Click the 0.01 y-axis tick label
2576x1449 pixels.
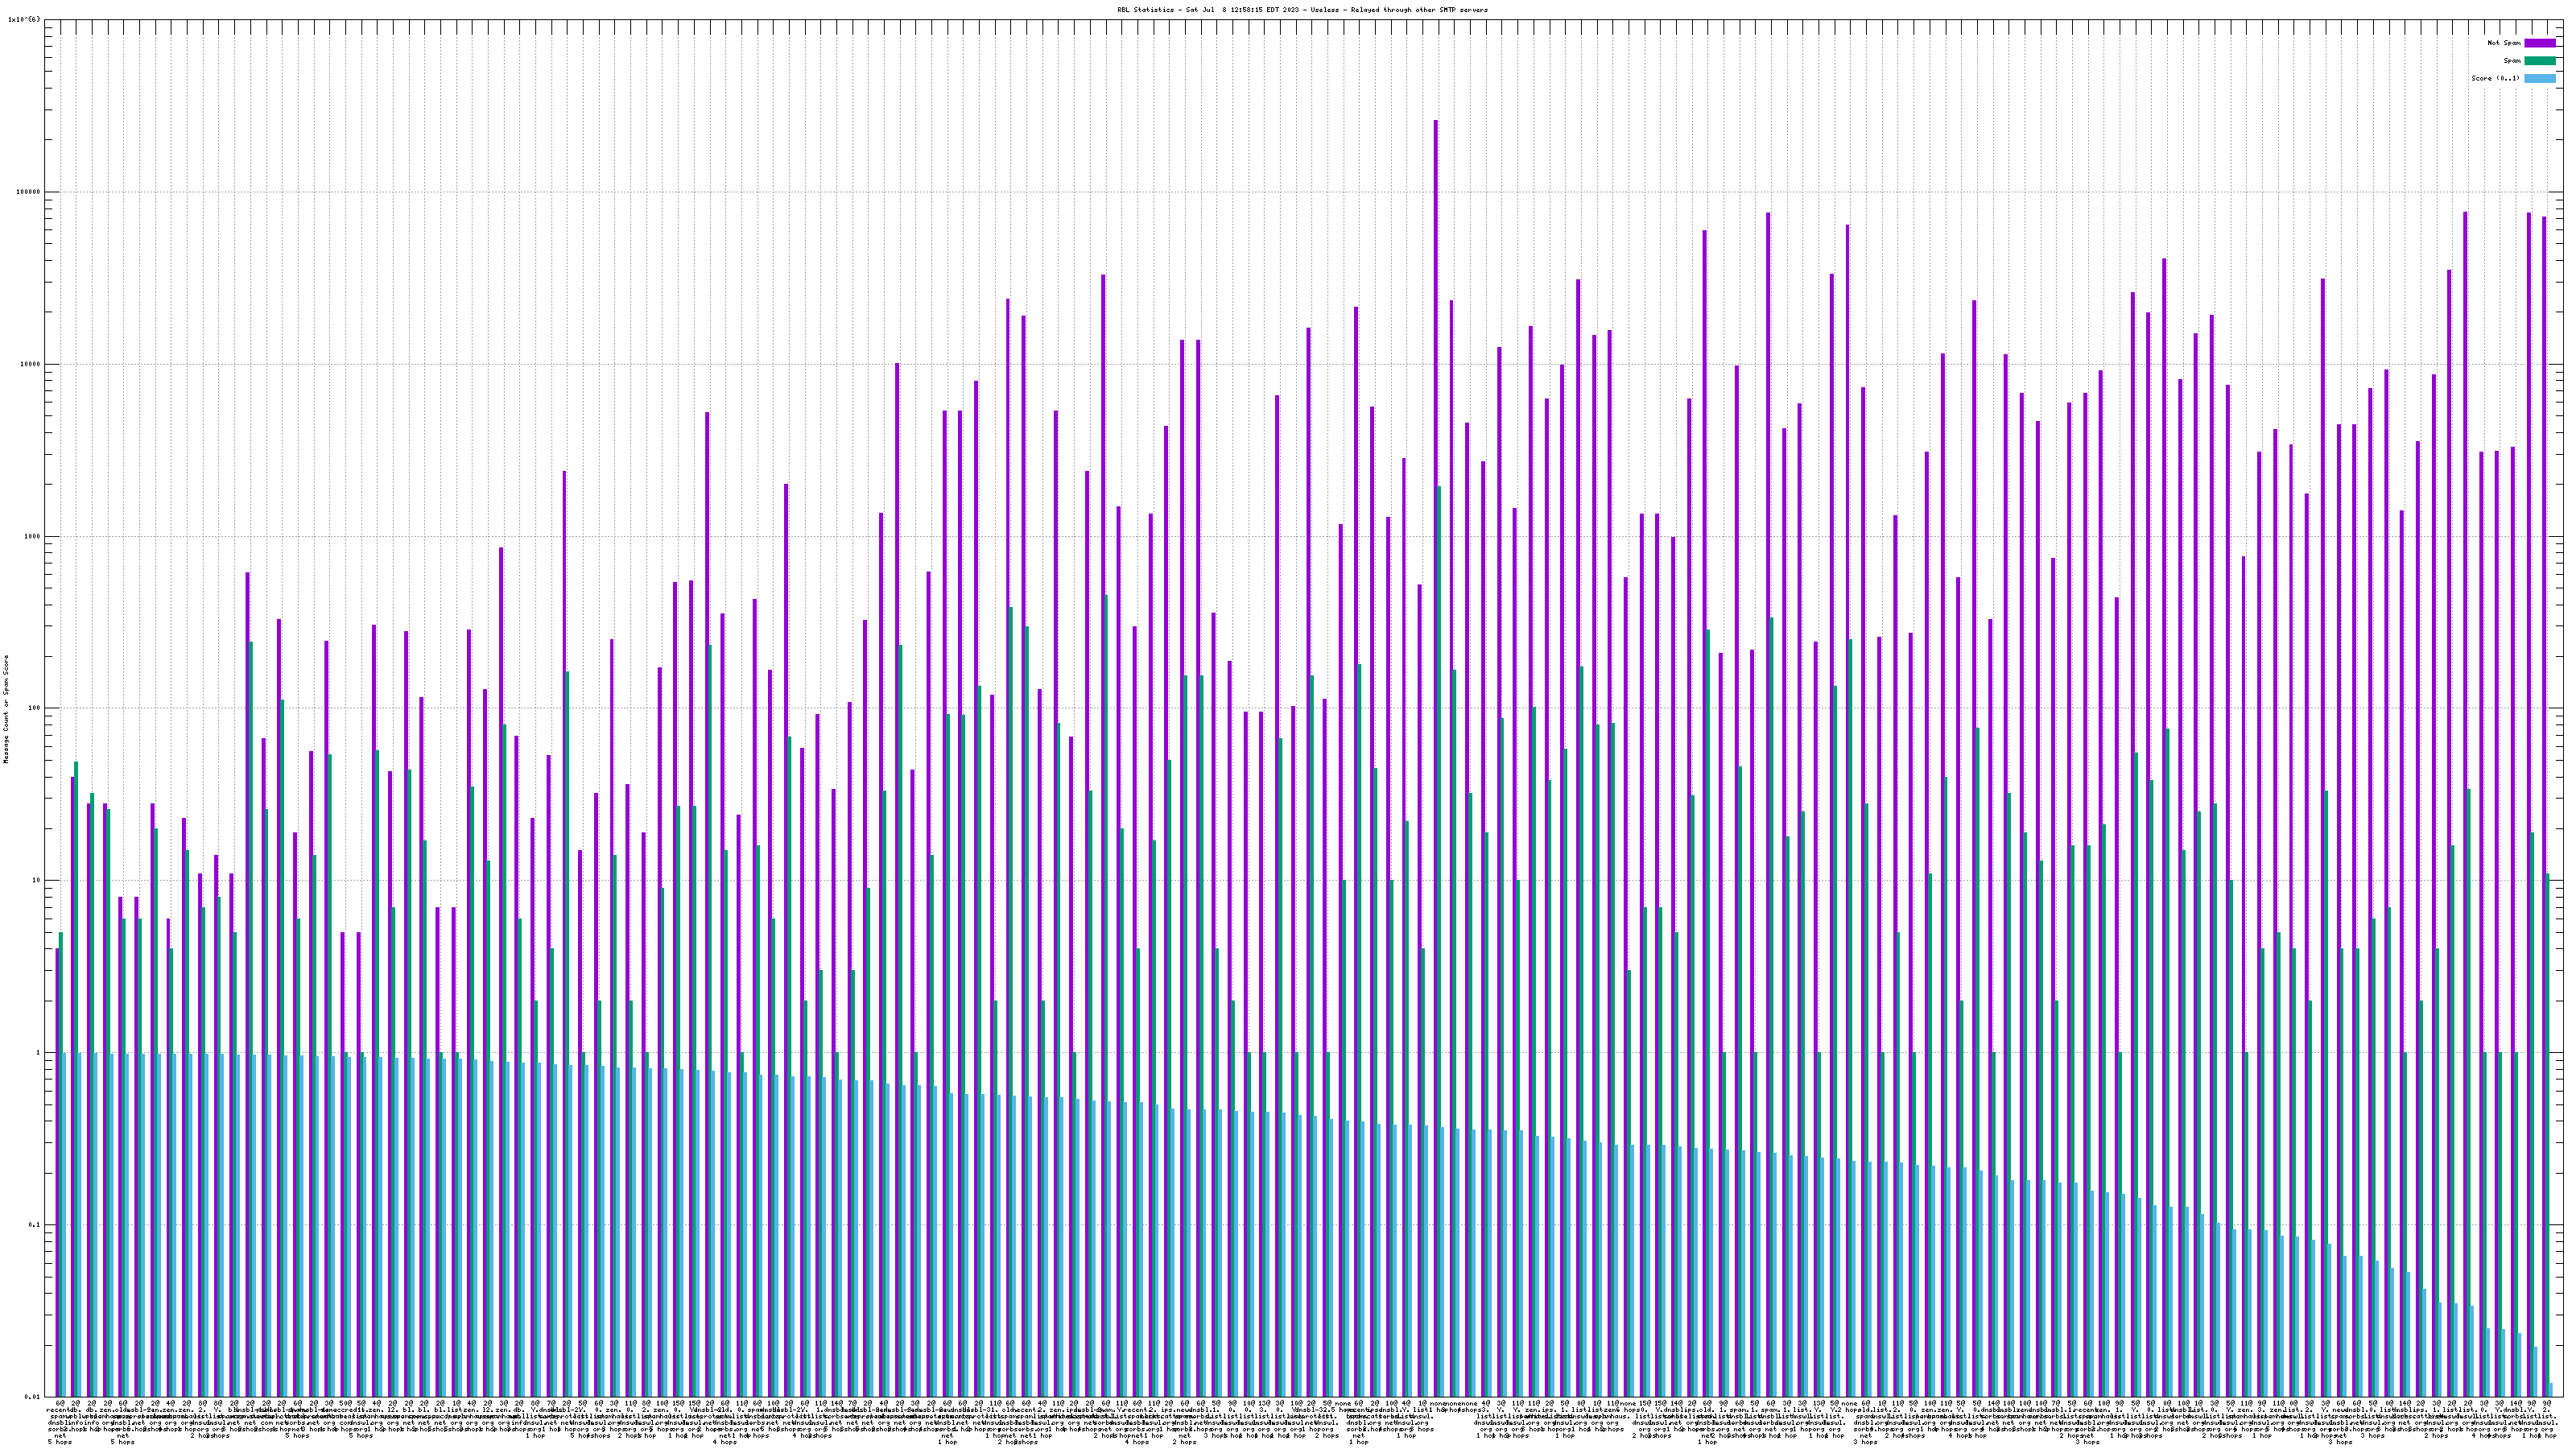coord(32,1397)
